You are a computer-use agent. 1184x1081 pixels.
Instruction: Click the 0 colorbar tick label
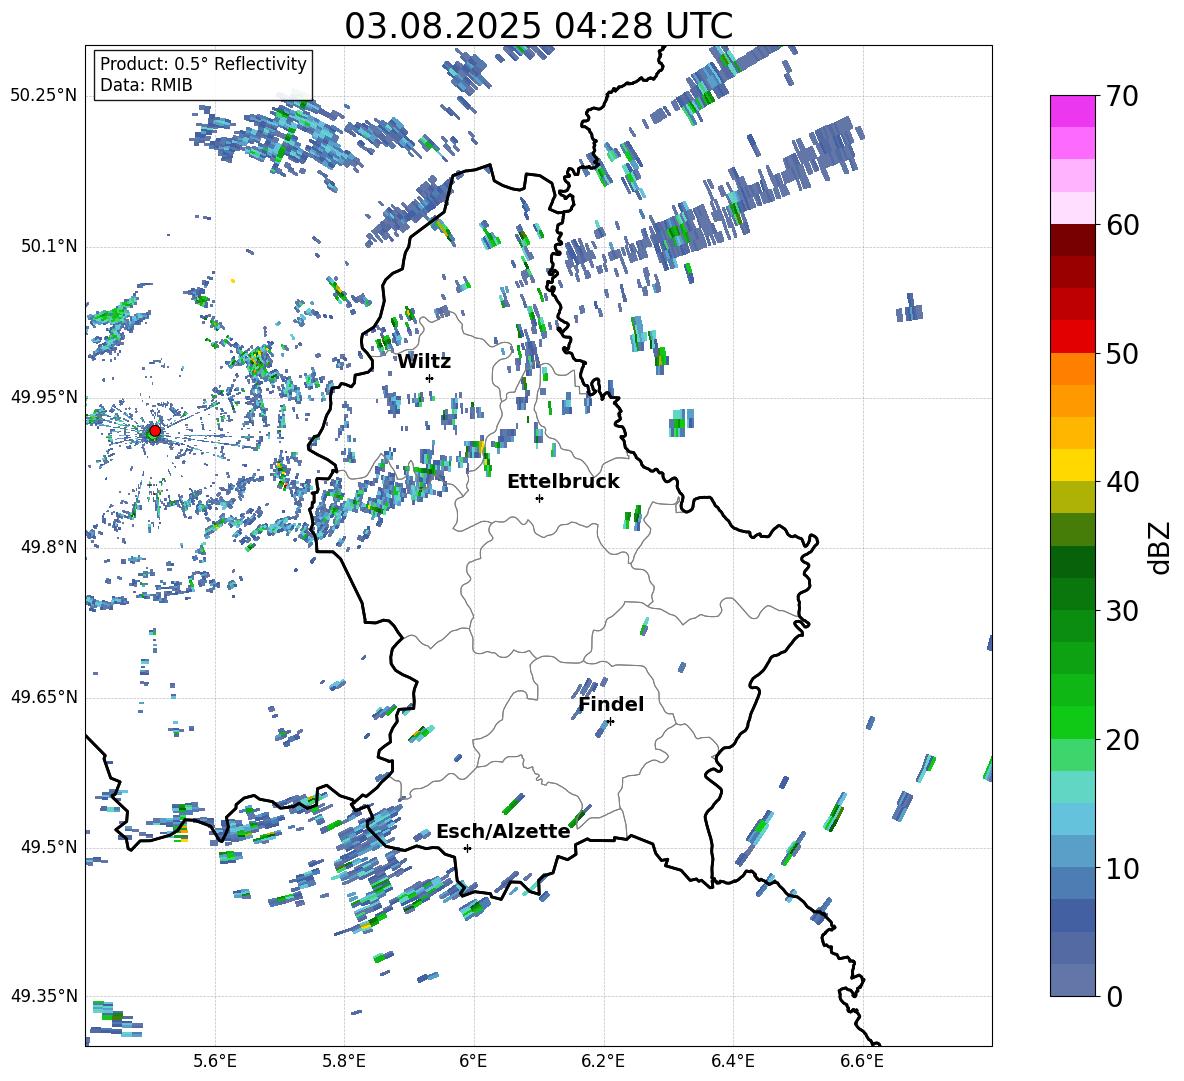[1115, 996]
